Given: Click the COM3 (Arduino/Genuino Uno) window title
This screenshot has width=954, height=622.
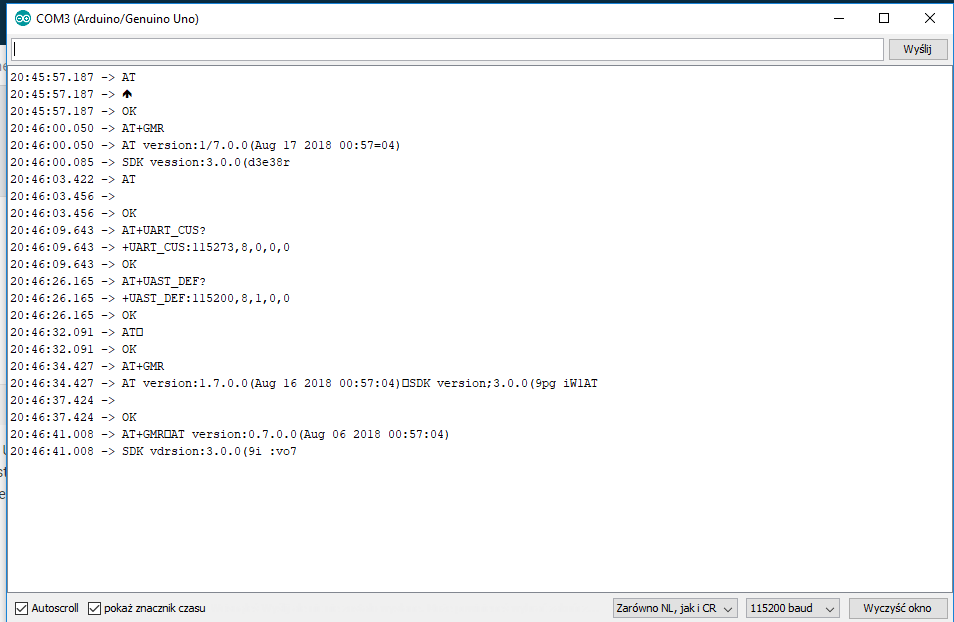Looking at the screenshot, I should coord(117,19).
